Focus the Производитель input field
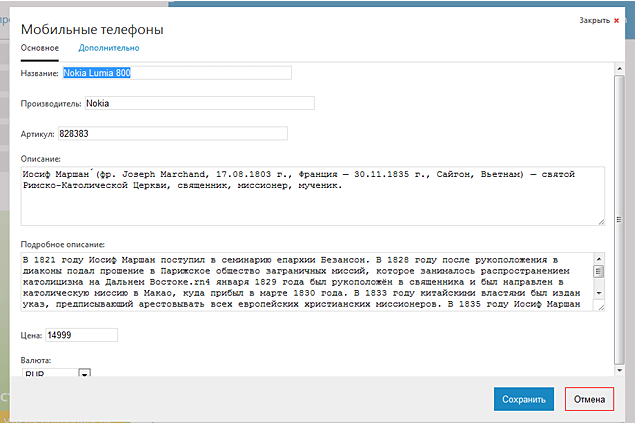The image size is (636, 434). [x=198, y=103]
